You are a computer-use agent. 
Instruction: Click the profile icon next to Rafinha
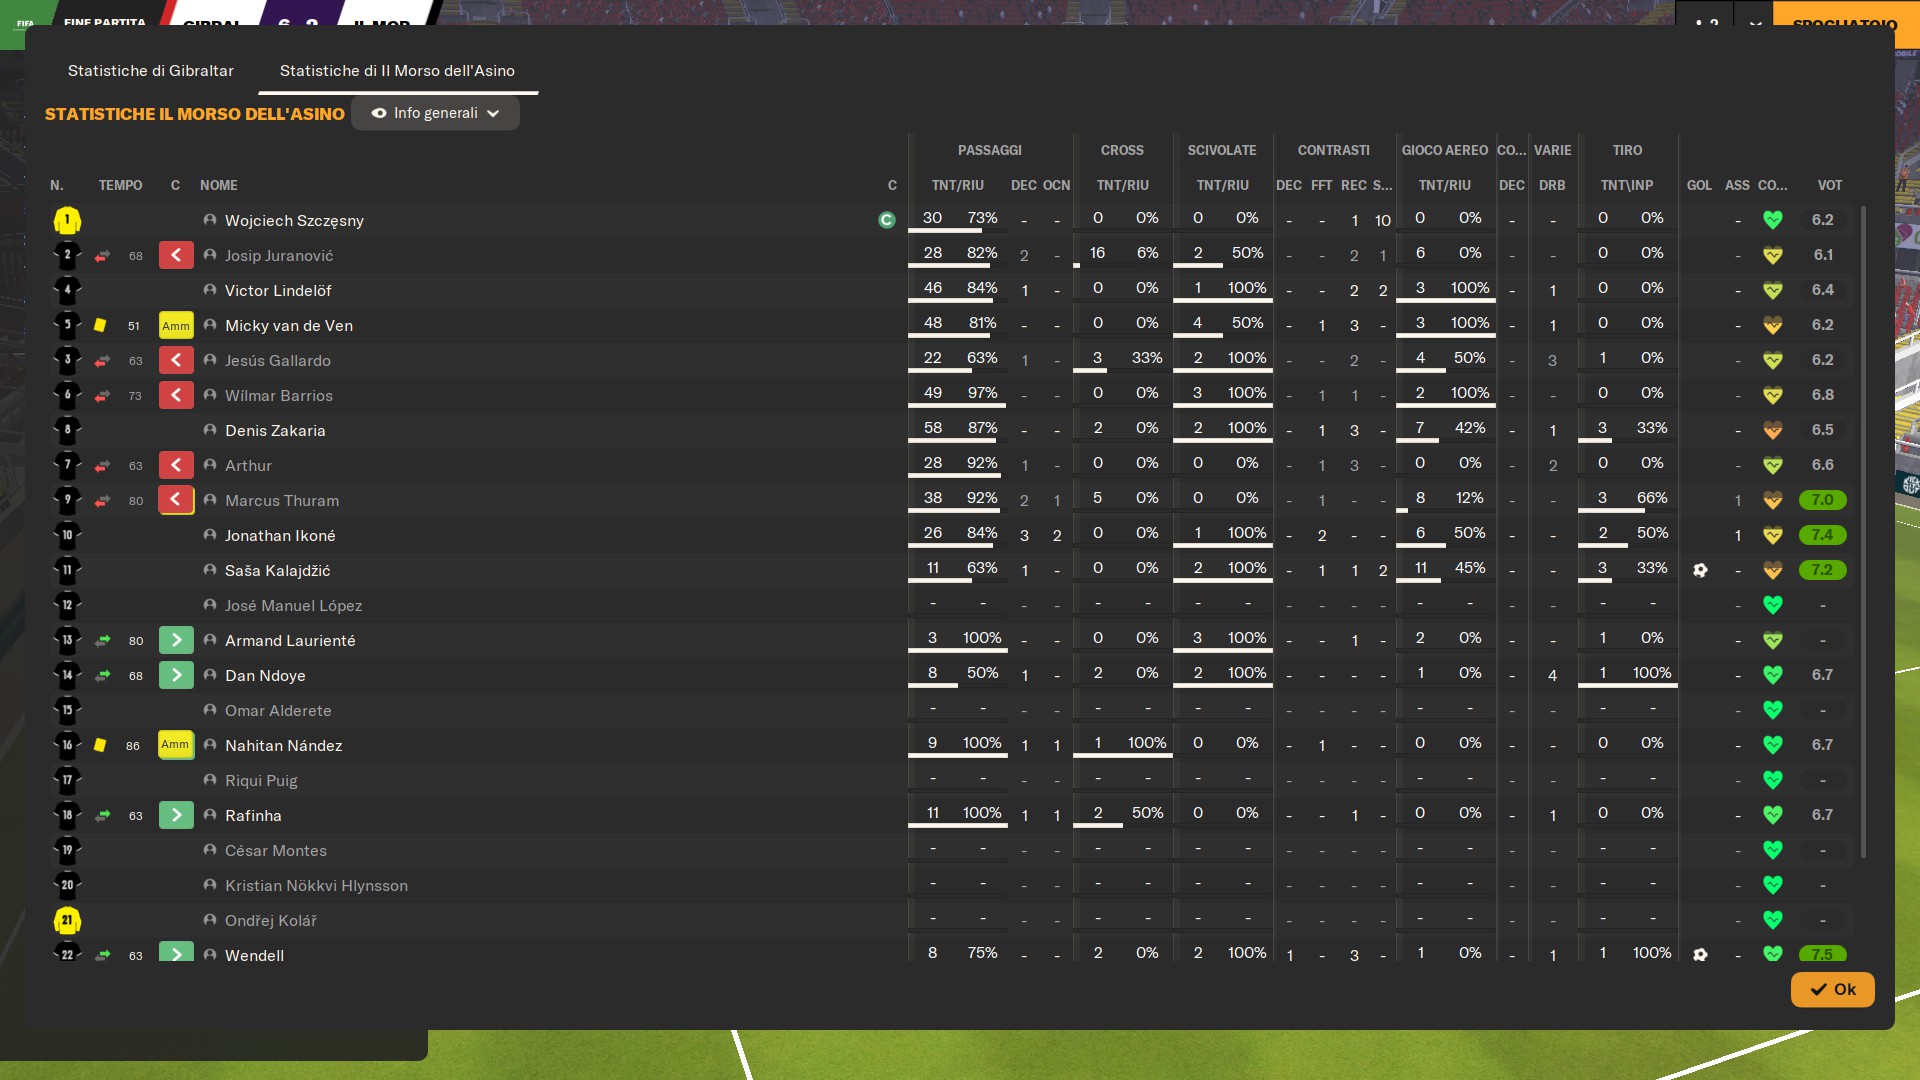(x=210, y=815)
